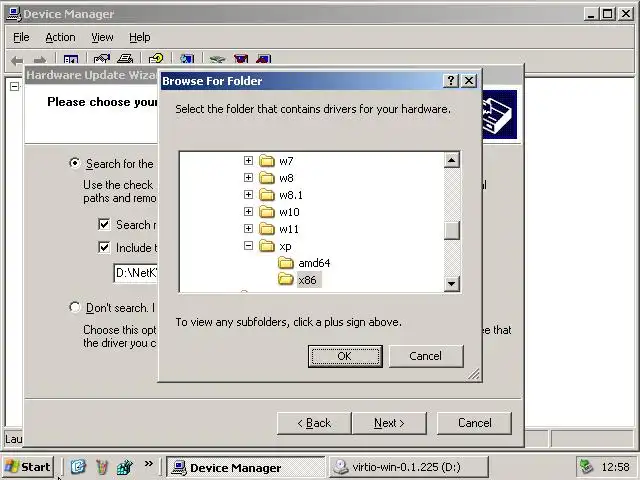Viewport: 640px width, 480px height.
Task: Select the x86 folder label
Action: (x=307, y=280)
